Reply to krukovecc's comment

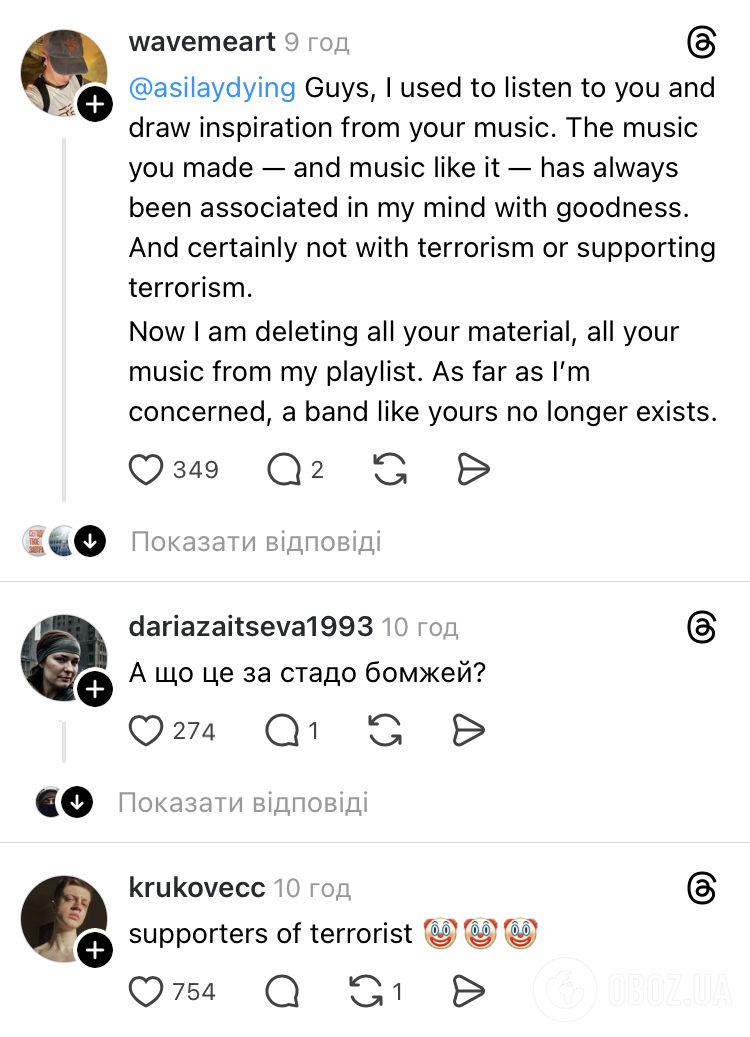pos(282,991)
